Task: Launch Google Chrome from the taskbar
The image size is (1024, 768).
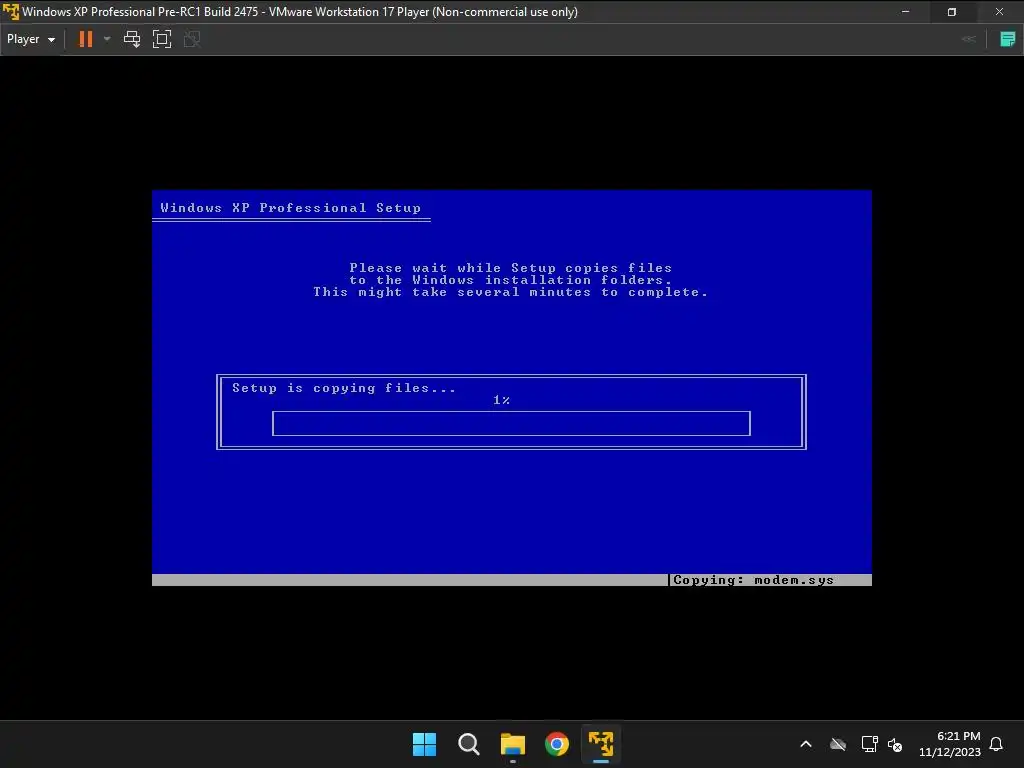Action: point(557,744)
